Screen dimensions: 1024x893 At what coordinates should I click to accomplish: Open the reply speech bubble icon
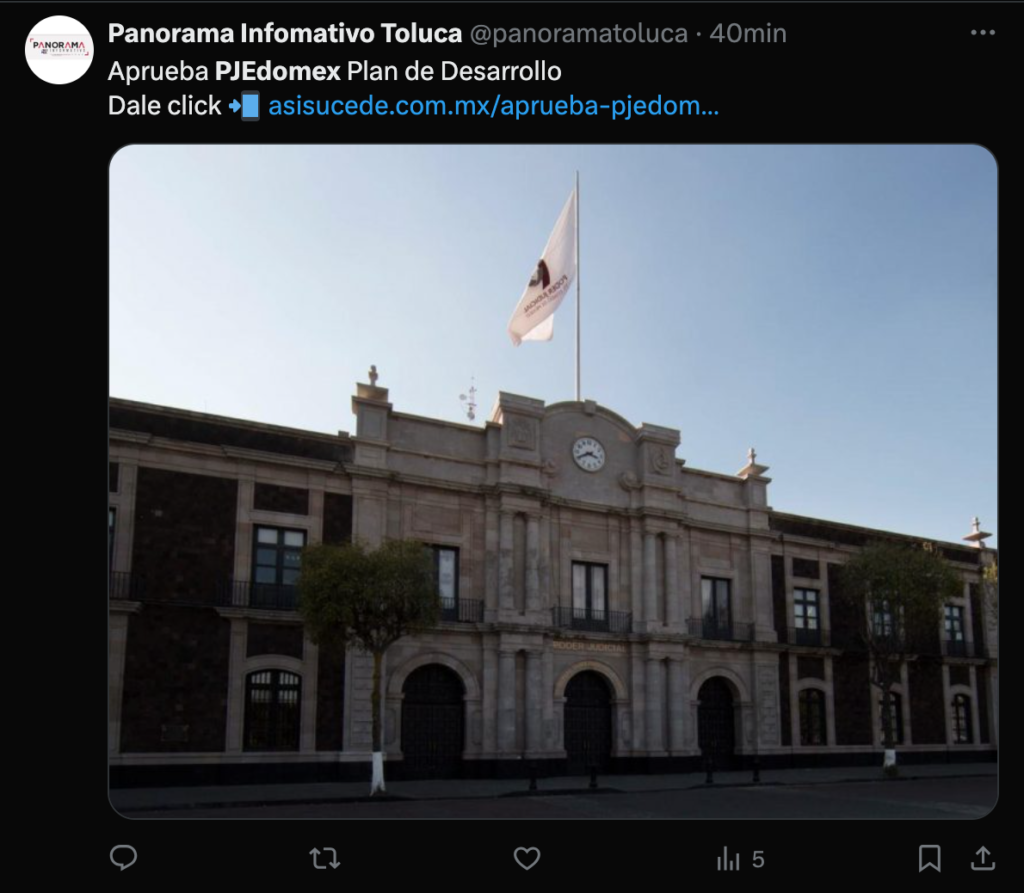(123, 858)
